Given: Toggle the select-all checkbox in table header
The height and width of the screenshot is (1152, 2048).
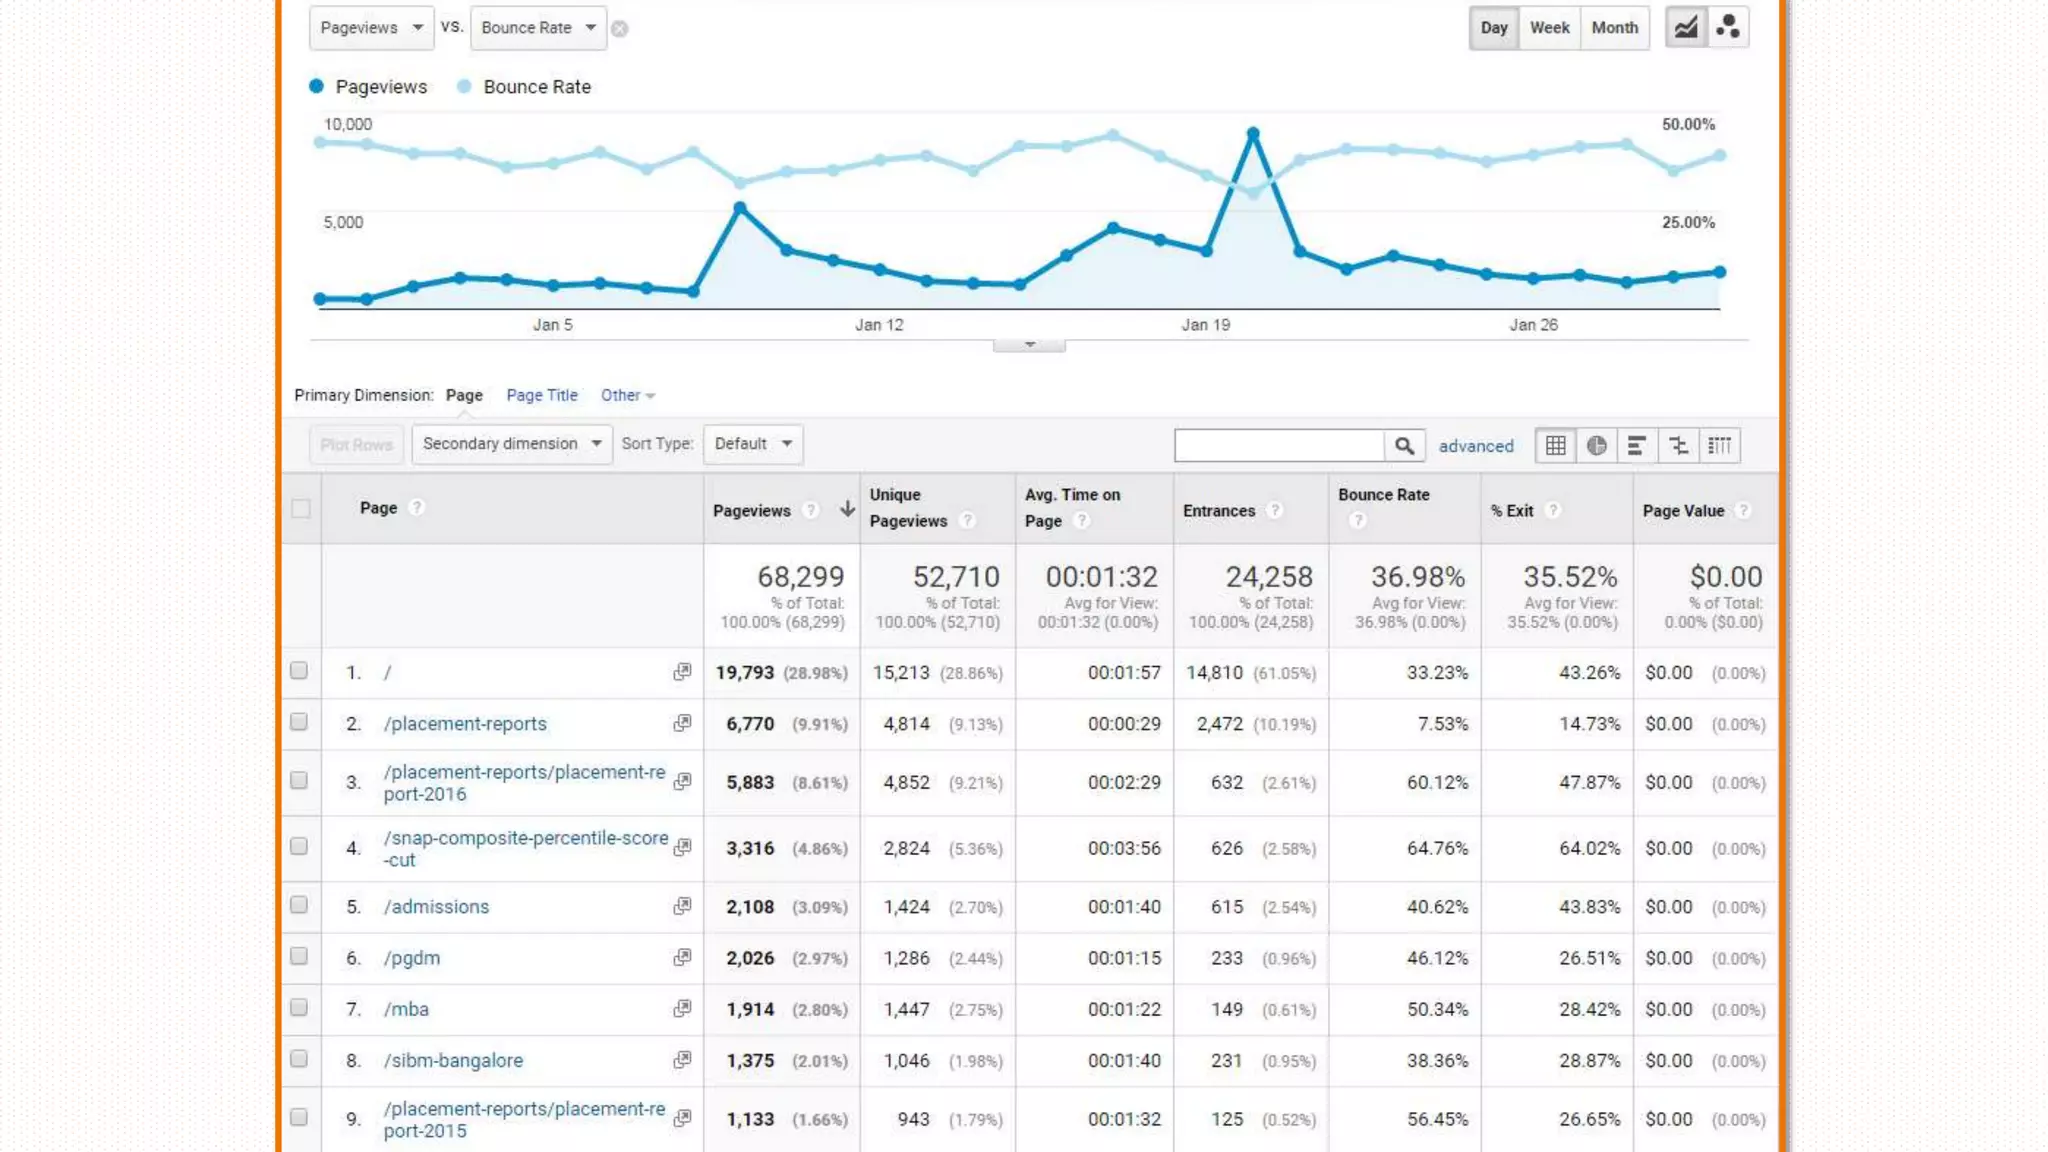Looking at the screenshot, I should click(301, 509).
